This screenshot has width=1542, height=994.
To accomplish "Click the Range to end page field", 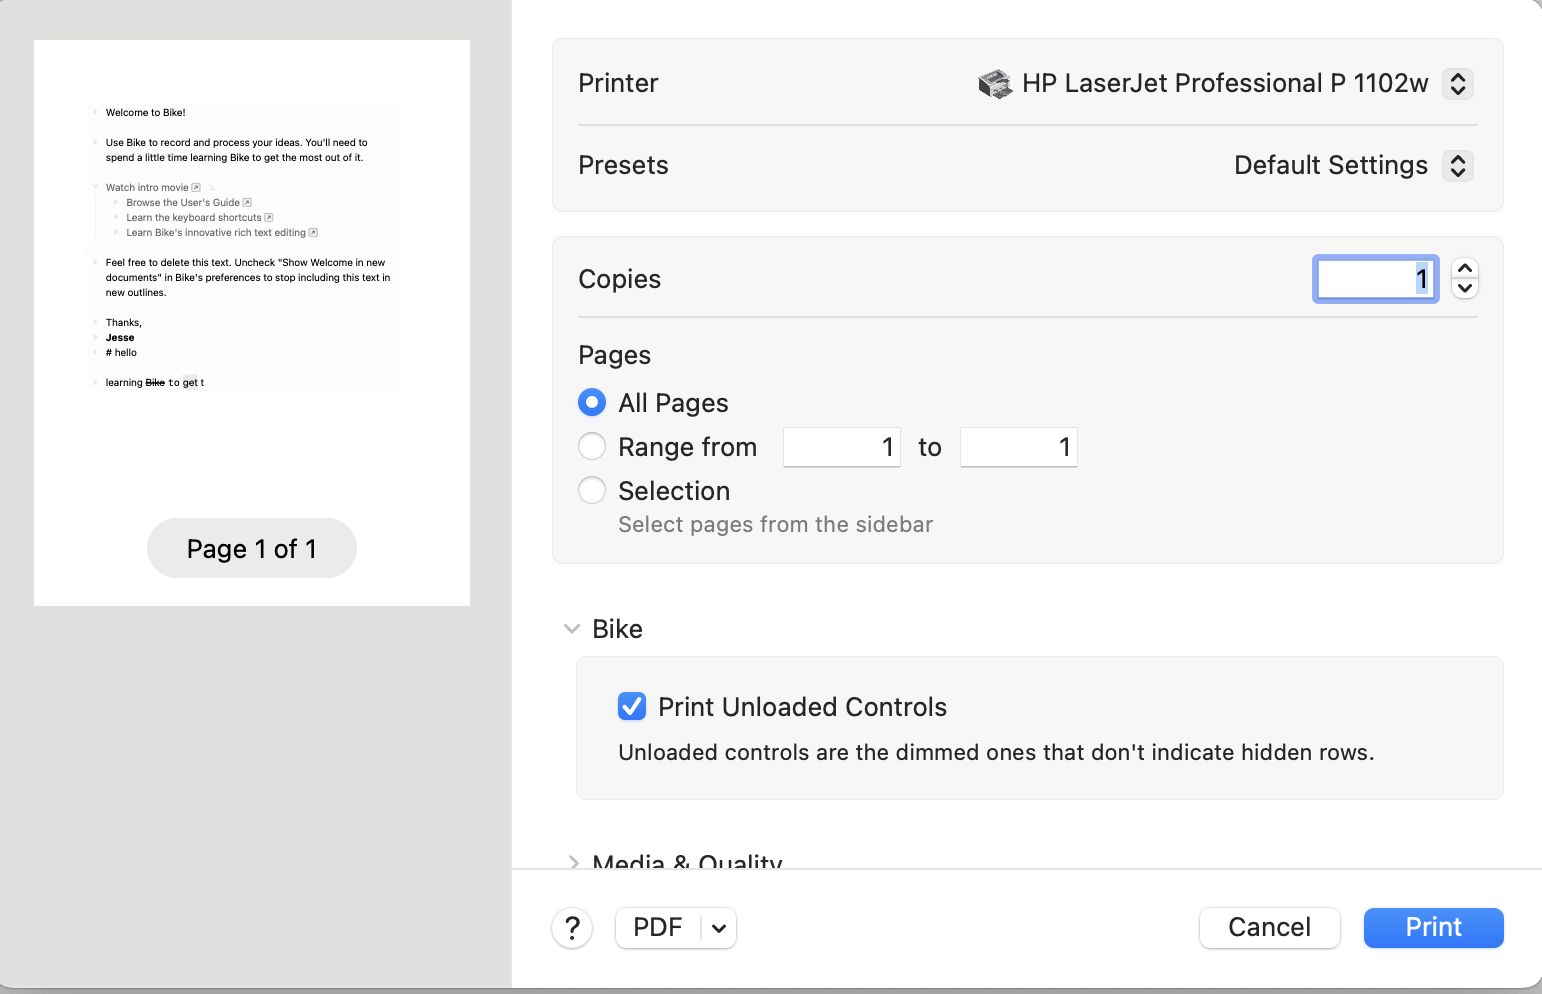I will (x=1019, y=447).
